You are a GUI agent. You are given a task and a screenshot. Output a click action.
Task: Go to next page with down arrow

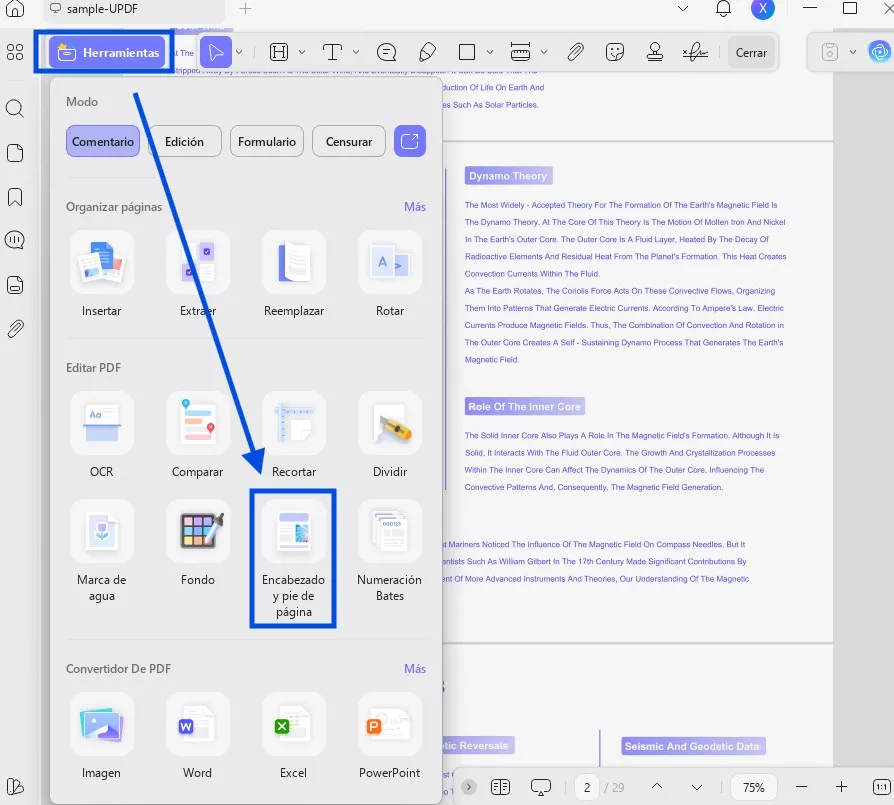coord(697,787)
